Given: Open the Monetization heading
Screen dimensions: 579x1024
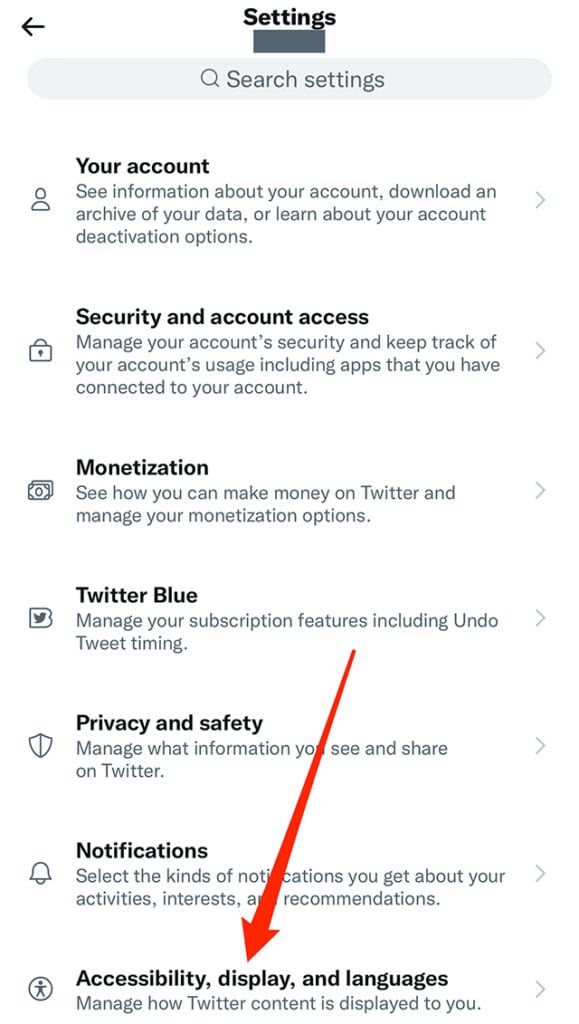Looking at the screenshot, I should tap(142, 468).
